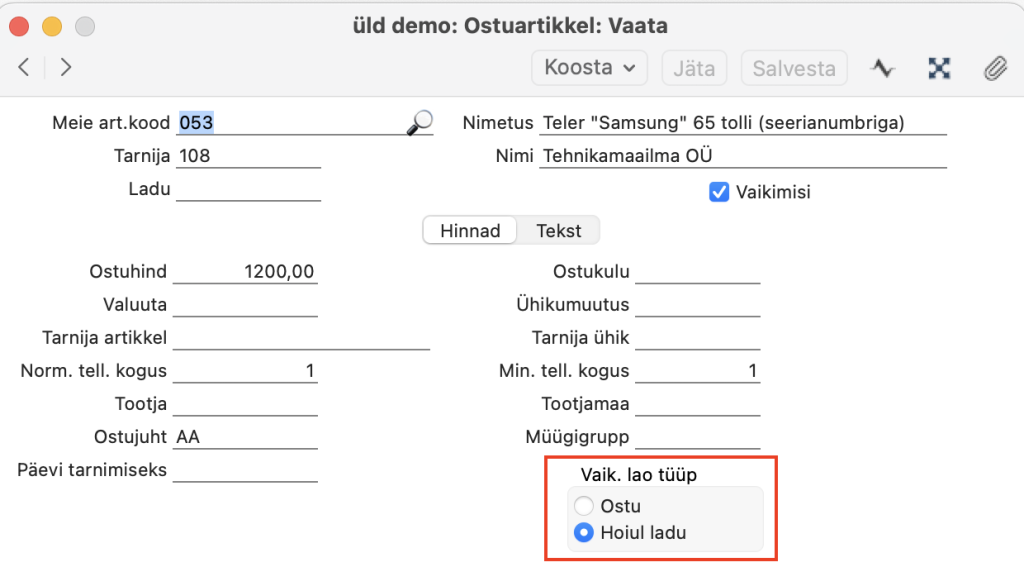Select the Ostu radio button
The image size is (1024, 567).
pos(584,506)
